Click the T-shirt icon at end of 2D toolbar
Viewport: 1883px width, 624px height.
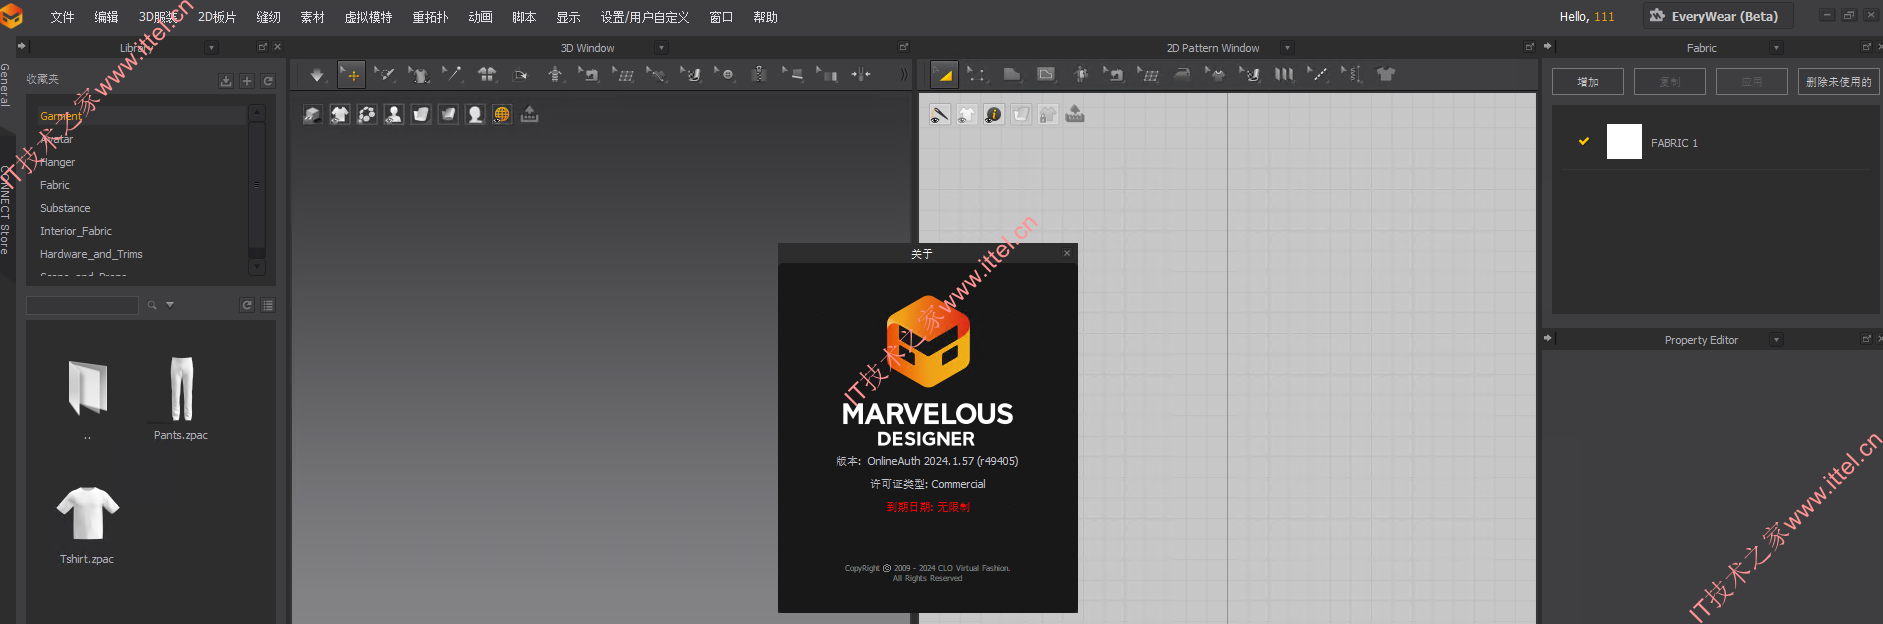[1386, 75]
